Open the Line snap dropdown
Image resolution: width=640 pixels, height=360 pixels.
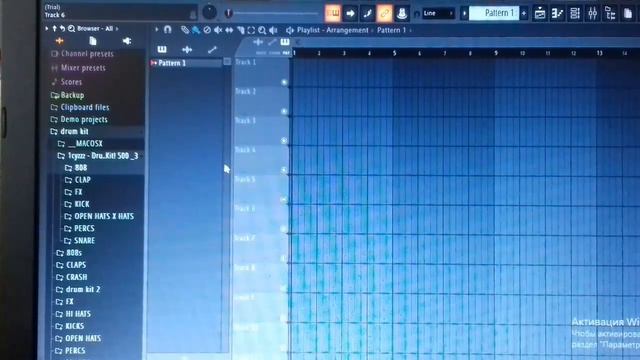click(438, 13)
